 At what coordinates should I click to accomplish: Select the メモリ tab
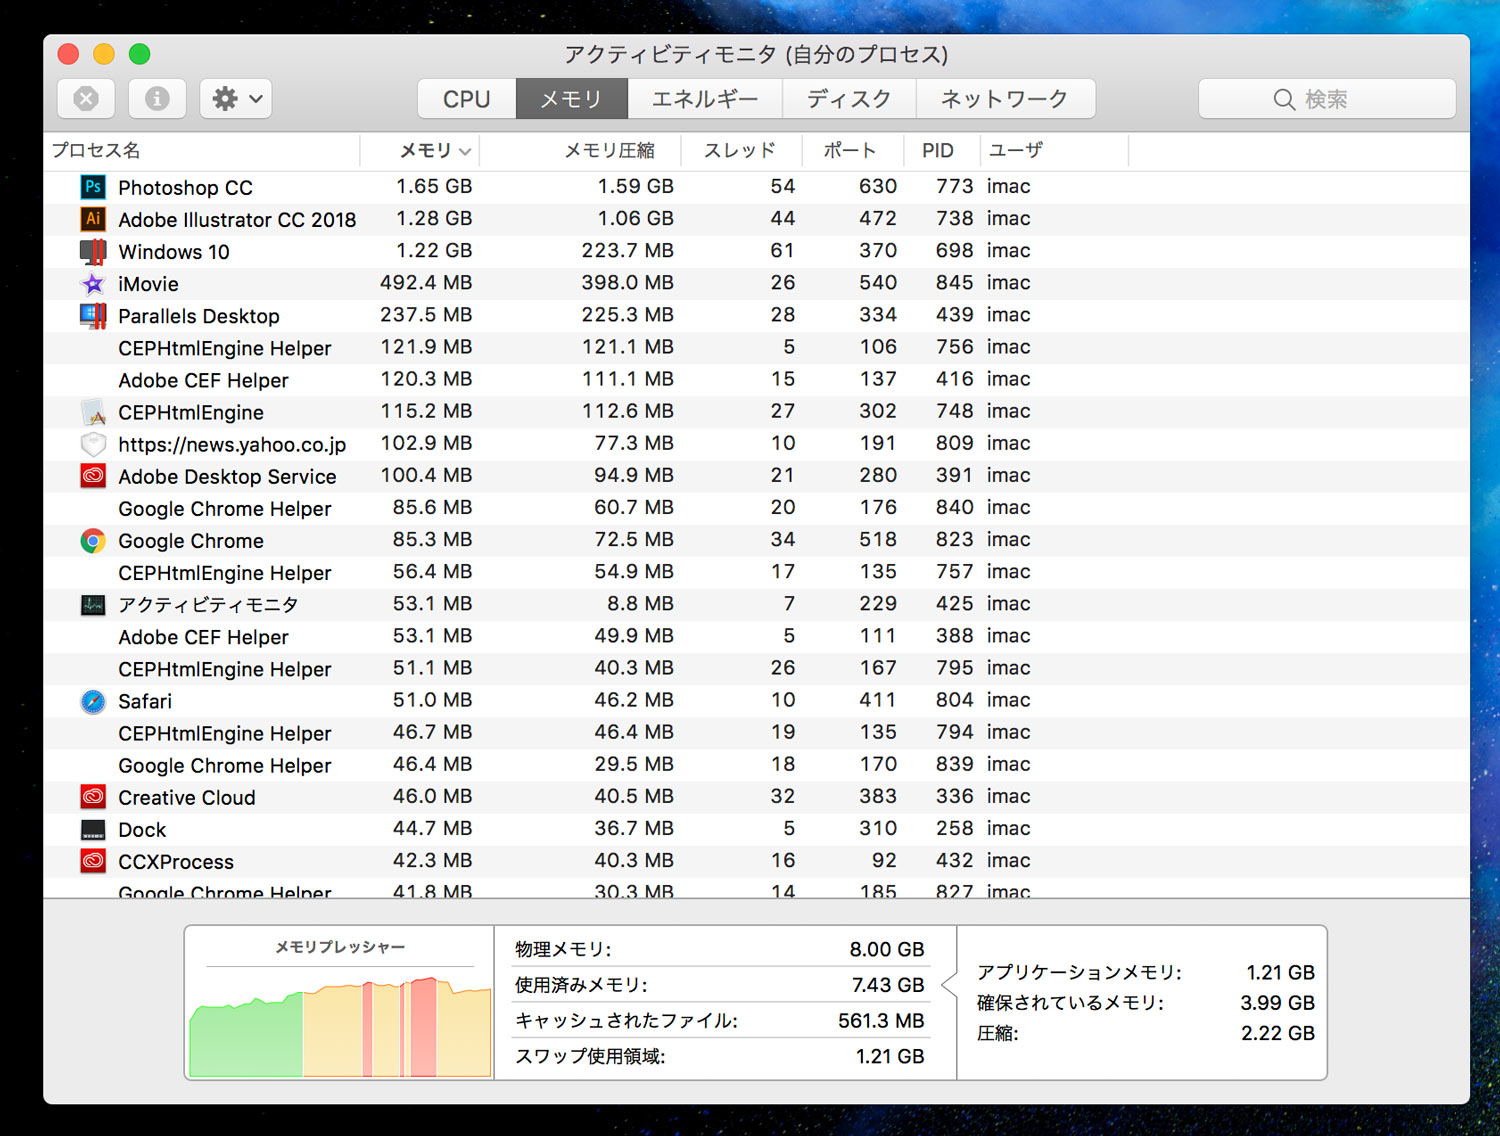pos(572,99)
